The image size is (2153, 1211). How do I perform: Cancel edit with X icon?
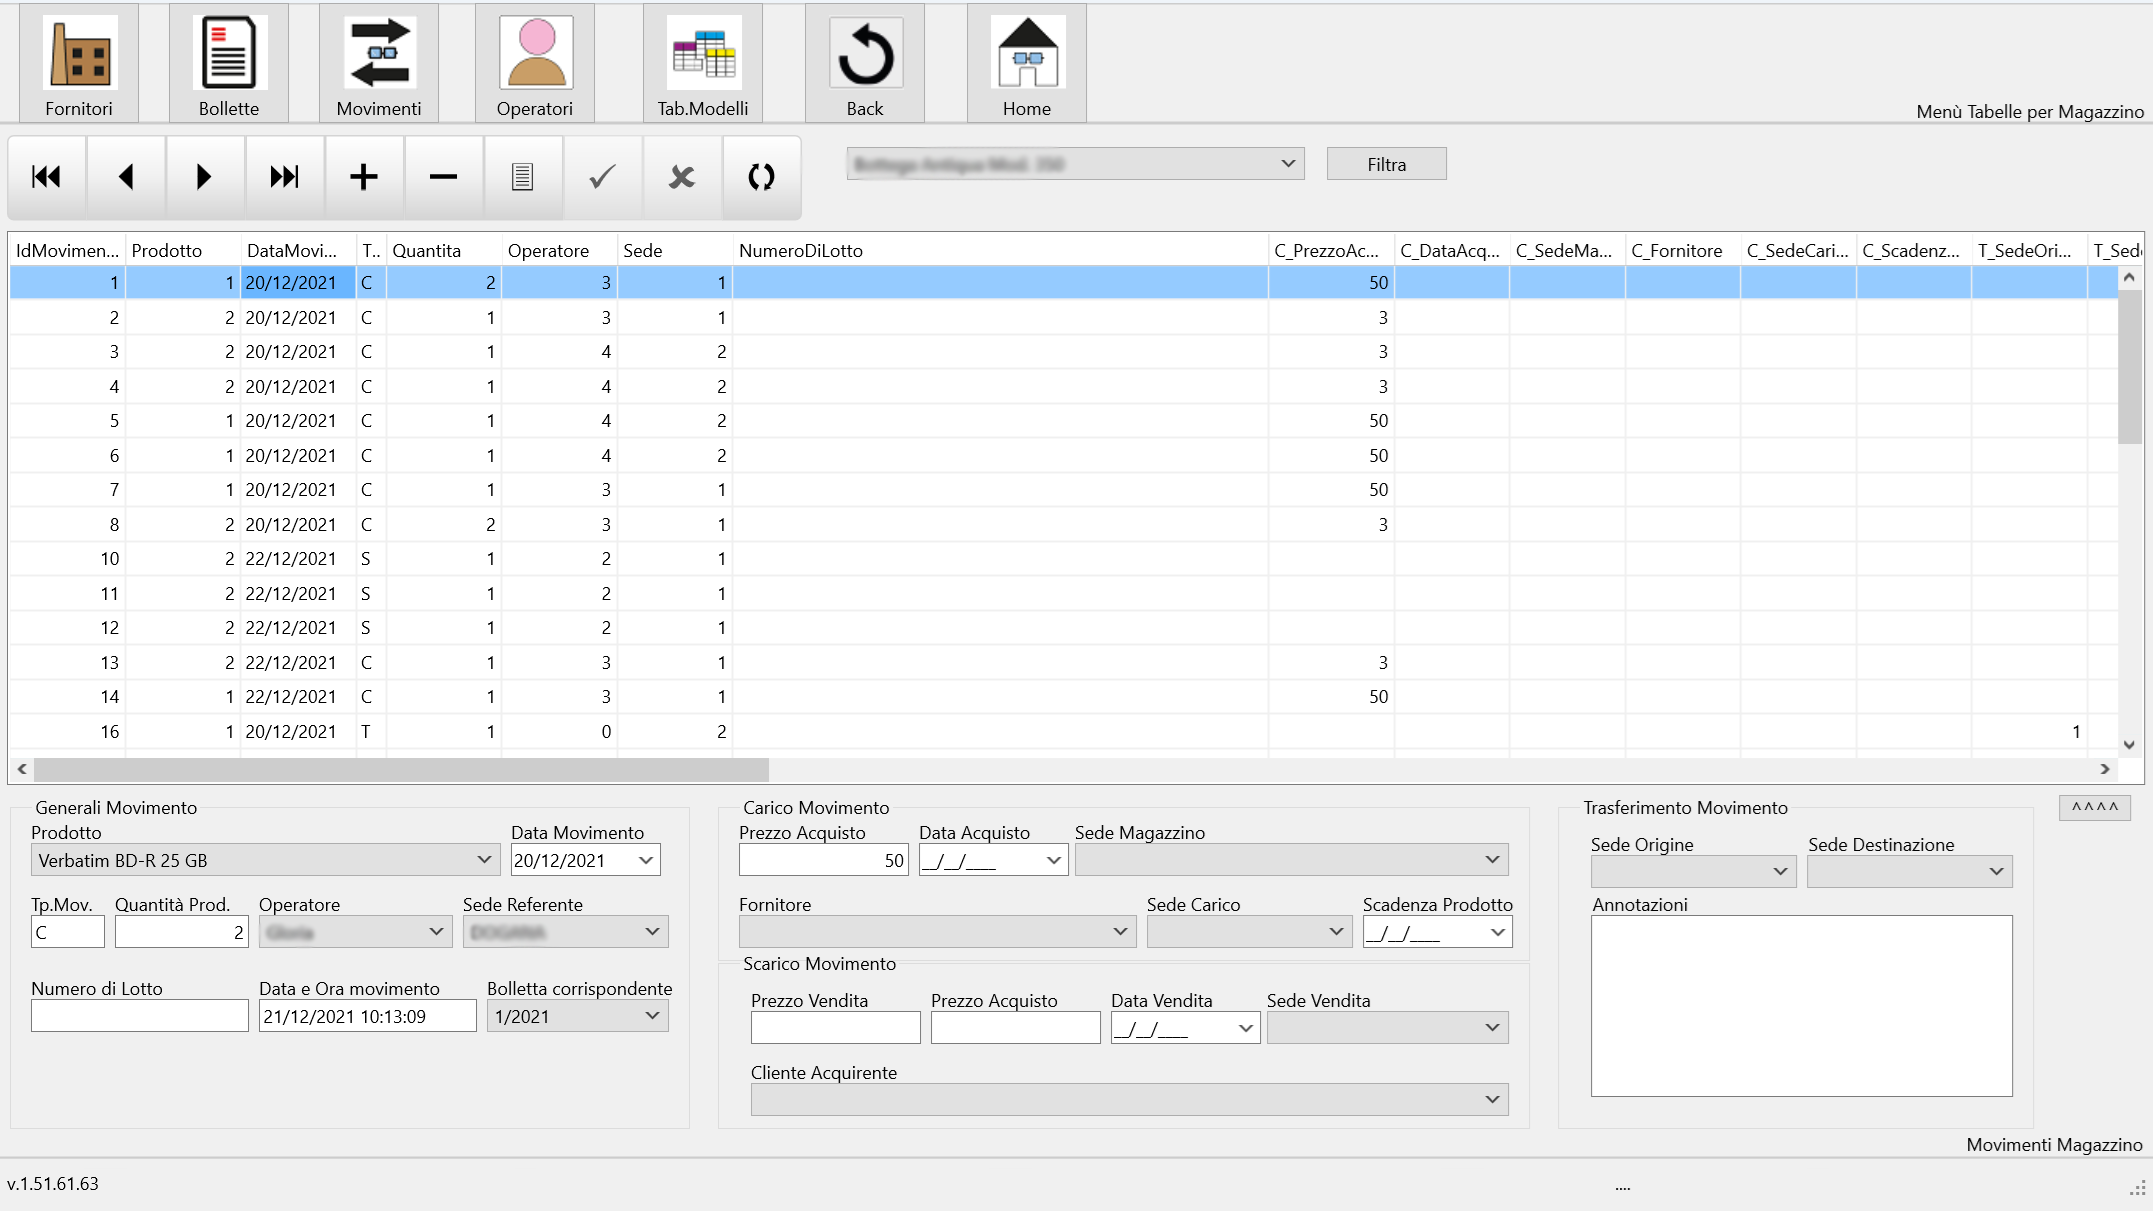coord(682,177)
